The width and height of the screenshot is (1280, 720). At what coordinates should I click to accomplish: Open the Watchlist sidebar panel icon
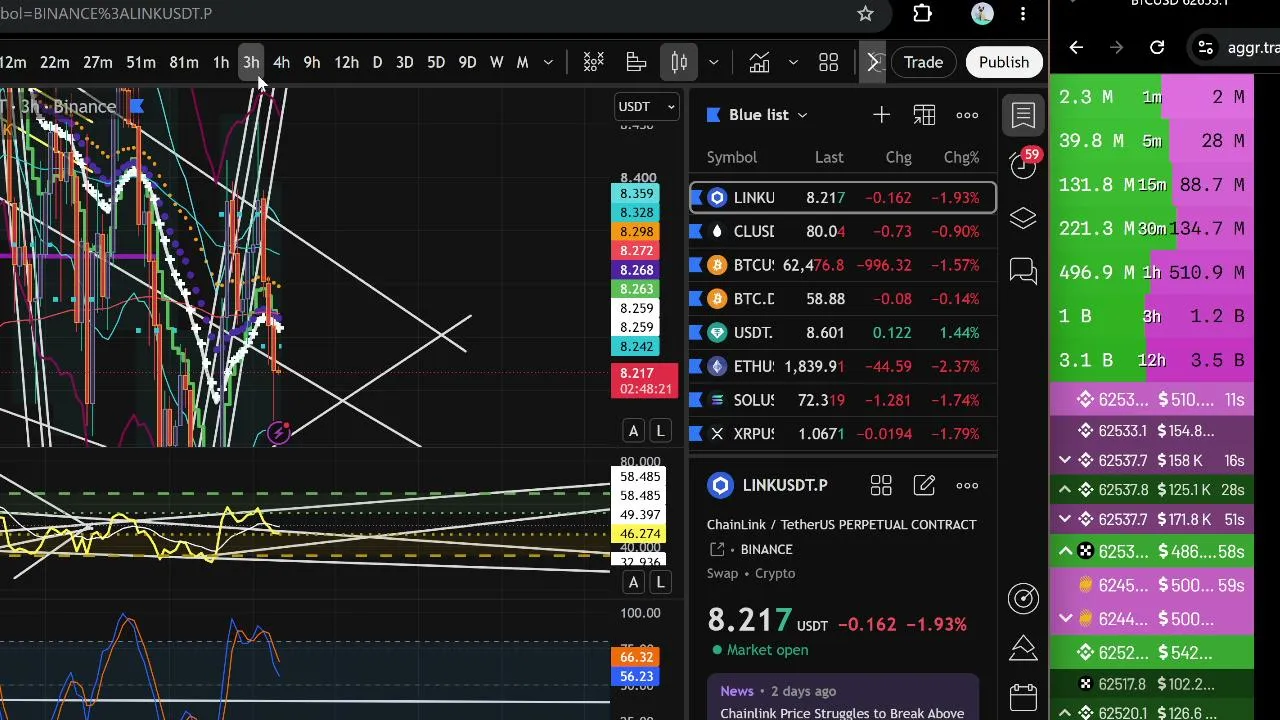(x=1023, y=115)
